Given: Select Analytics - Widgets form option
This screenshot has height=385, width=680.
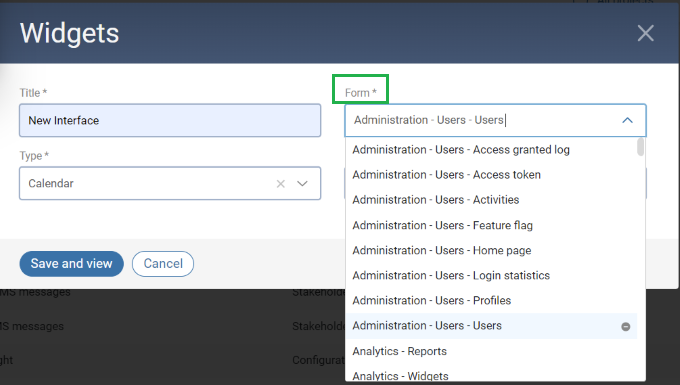Looking at the screenshot, I should [x=491, y=374].
